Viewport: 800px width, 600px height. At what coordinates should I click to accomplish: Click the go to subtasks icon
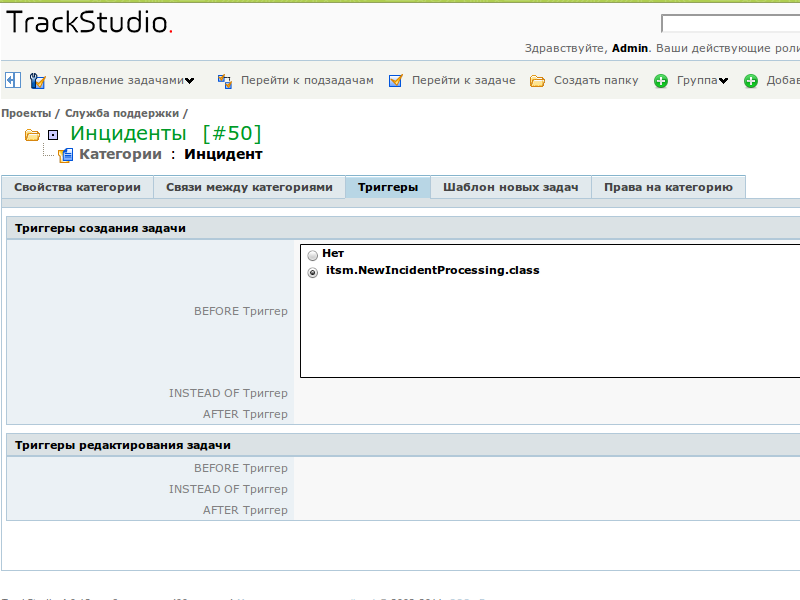pyautogui.click(x=225, y=81)
